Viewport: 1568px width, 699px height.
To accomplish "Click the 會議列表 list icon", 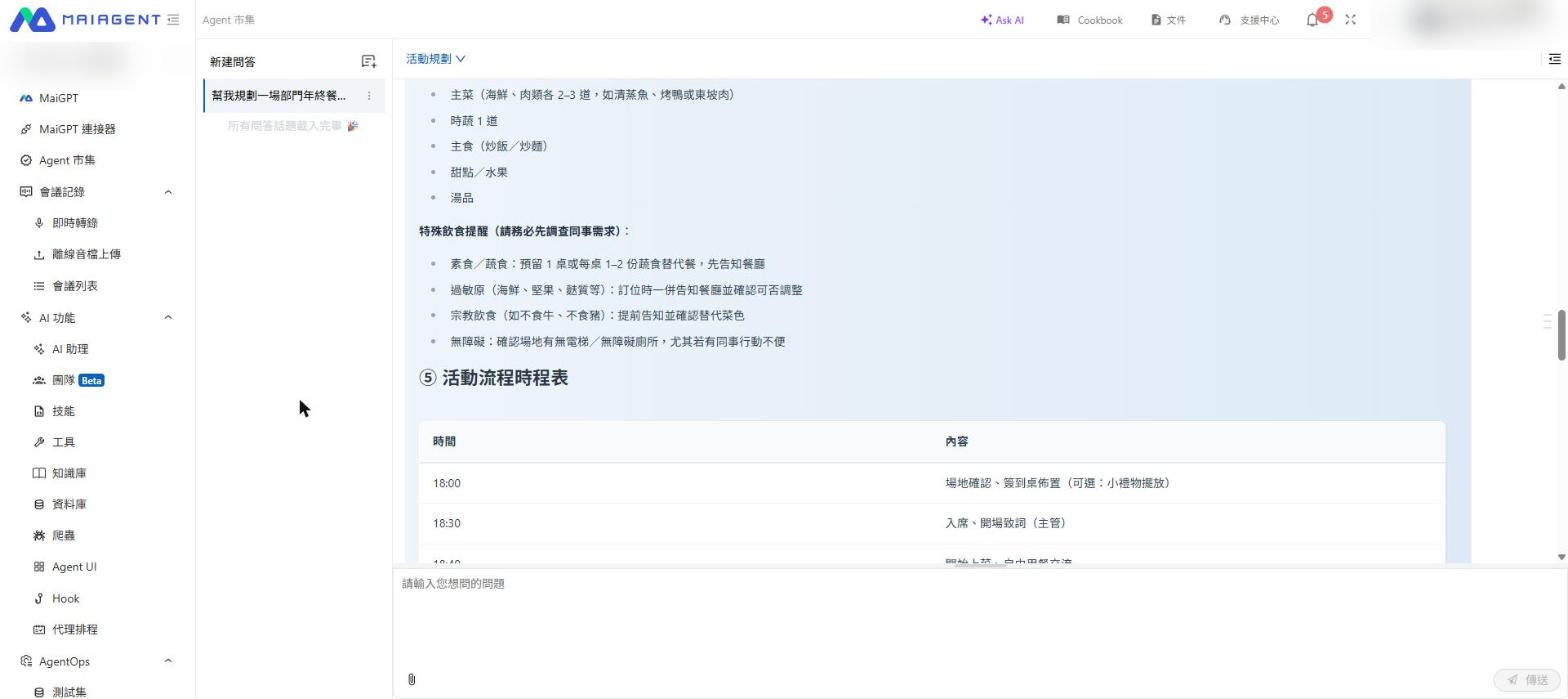I will pos(39,286).
